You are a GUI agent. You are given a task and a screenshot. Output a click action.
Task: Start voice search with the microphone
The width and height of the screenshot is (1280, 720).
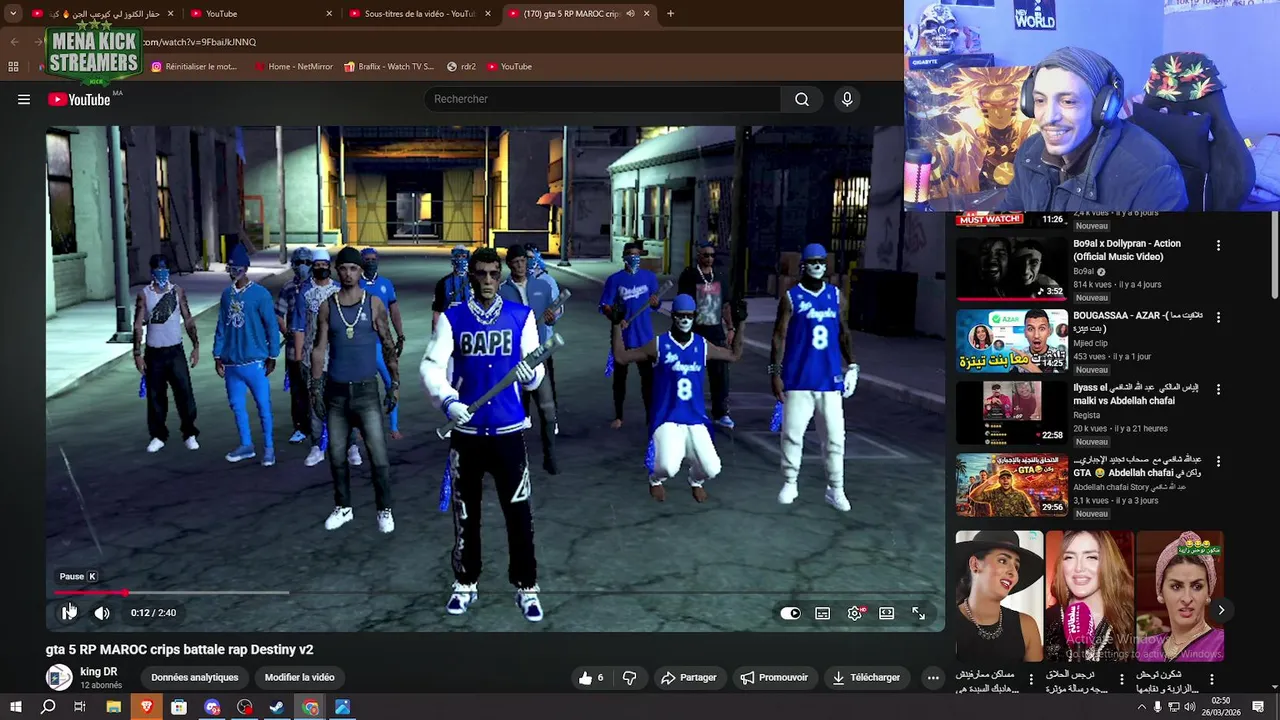(847, 99)
